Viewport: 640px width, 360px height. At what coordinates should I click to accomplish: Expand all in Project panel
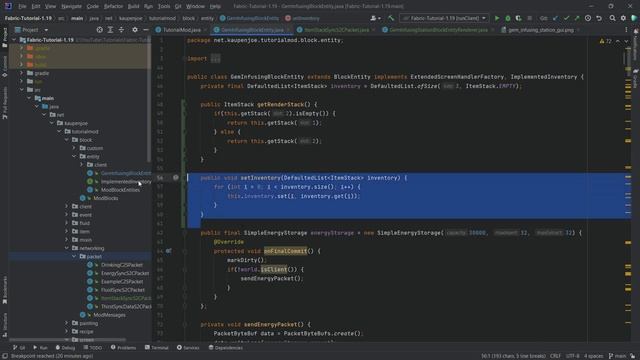(x=110, y=30)
